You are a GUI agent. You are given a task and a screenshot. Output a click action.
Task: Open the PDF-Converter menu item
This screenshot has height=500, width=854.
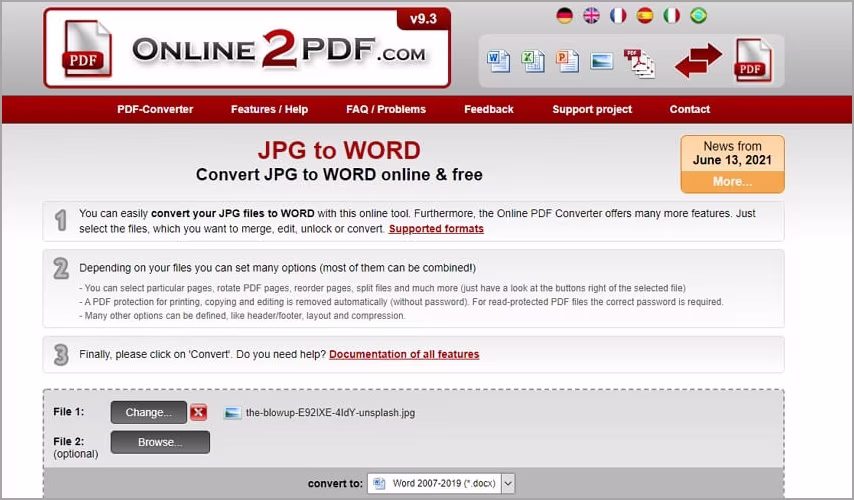pyautogui.click(x=155, y=109)
